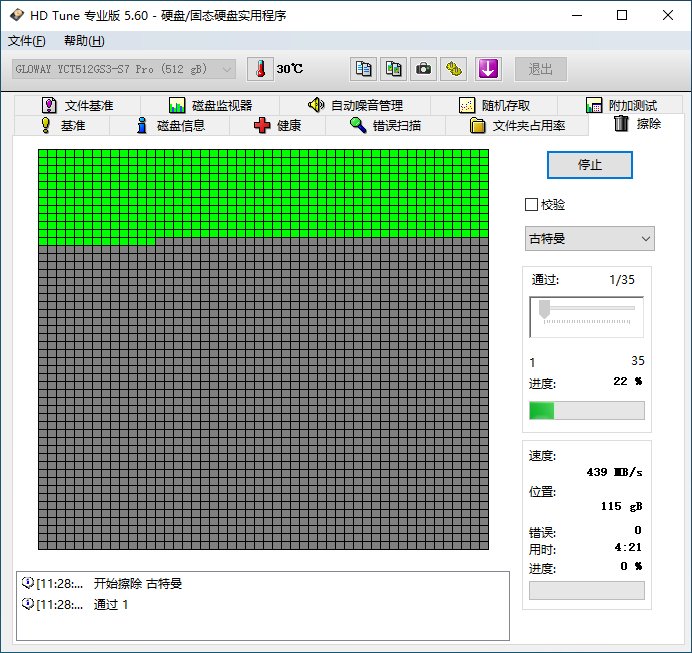This screenshot has height=653, width=692.
Task: Open the 基准 tab
Action: (x=62, y=125)
